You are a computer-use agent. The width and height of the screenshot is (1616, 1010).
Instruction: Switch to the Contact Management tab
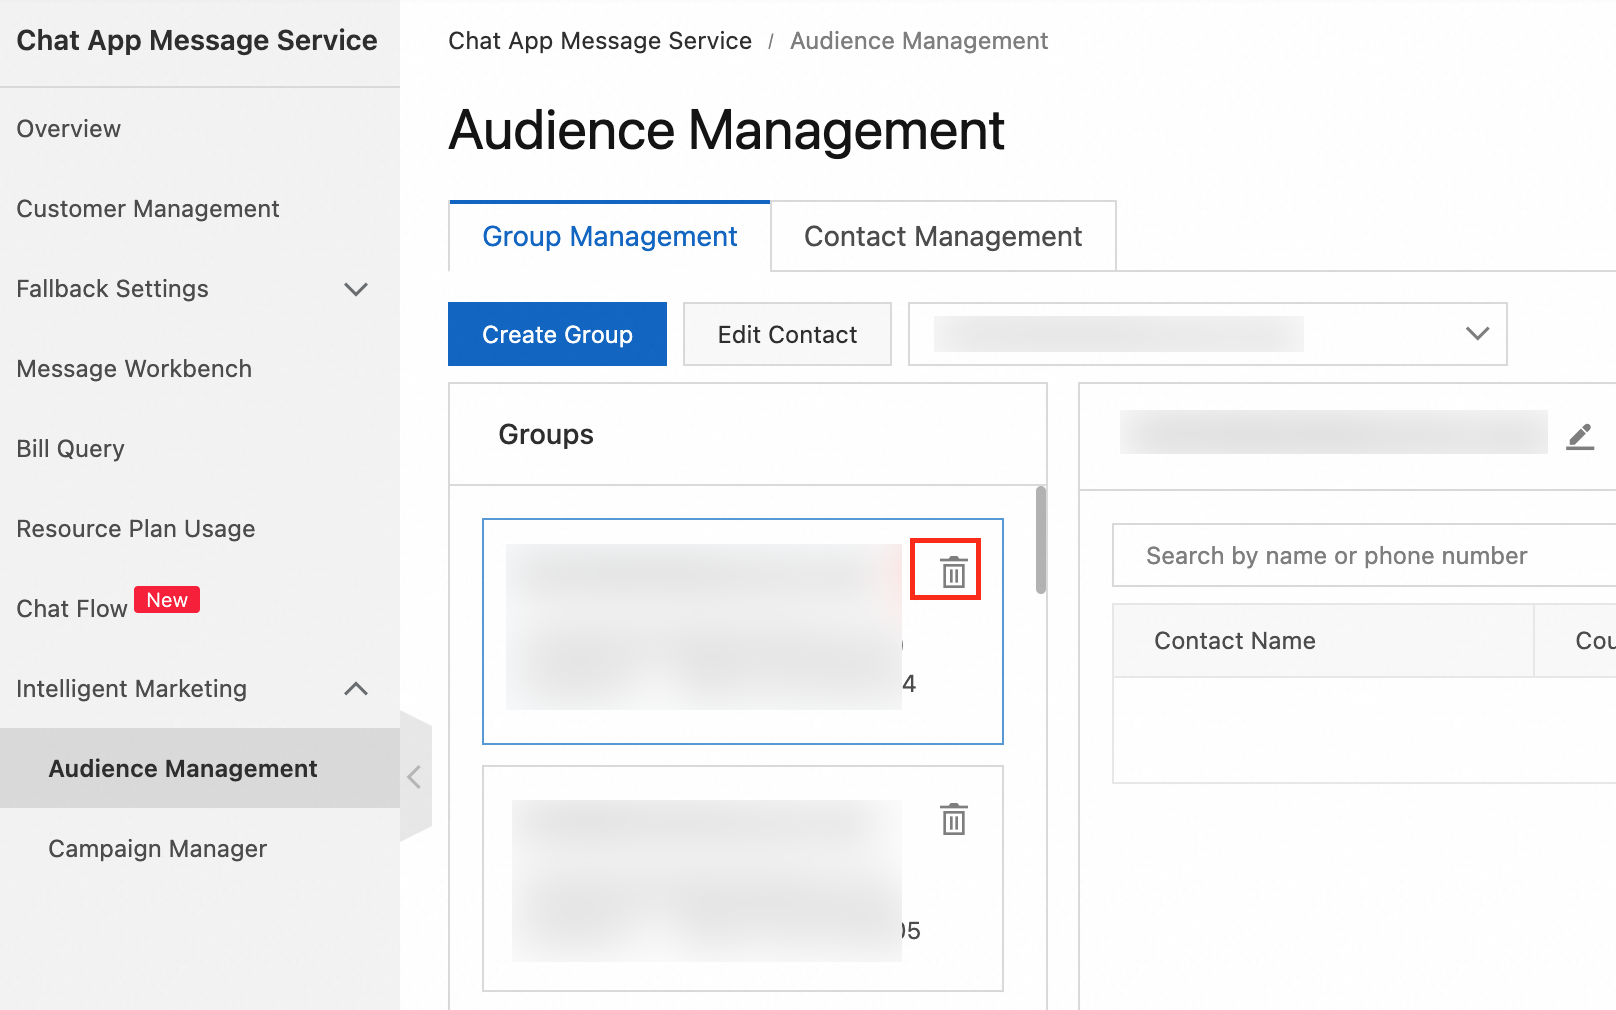942,237
